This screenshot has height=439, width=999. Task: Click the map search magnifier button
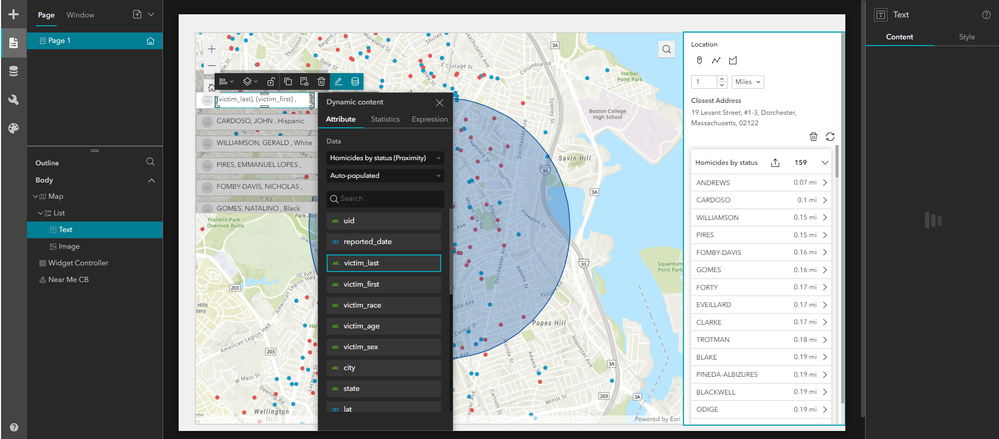[667, 49]
